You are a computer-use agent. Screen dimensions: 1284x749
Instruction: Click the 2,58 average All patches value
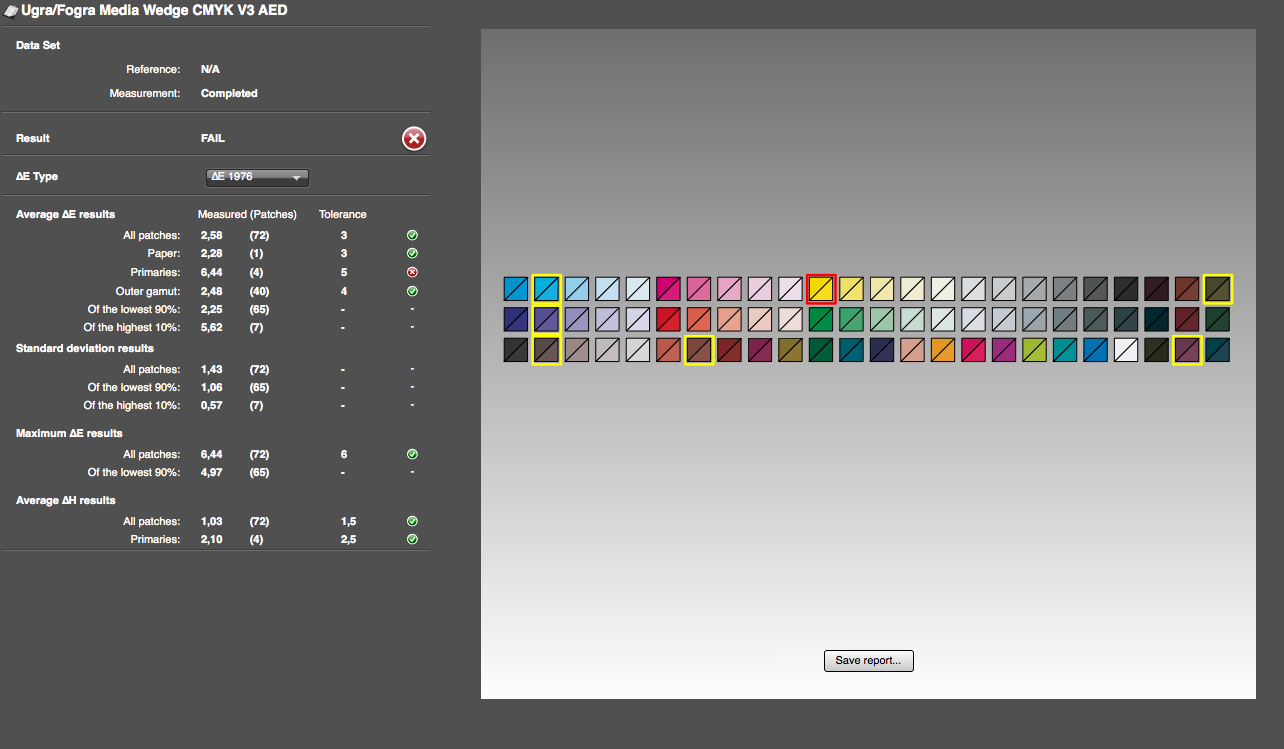point(211,236)
